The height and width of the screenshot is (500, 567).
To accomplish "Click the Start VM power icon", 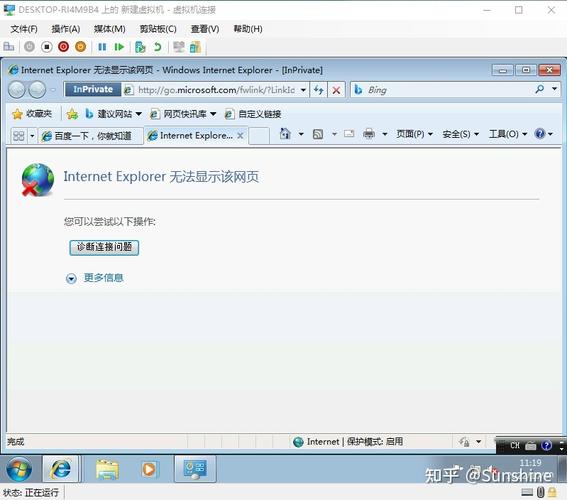I will [x=29, y=47].
